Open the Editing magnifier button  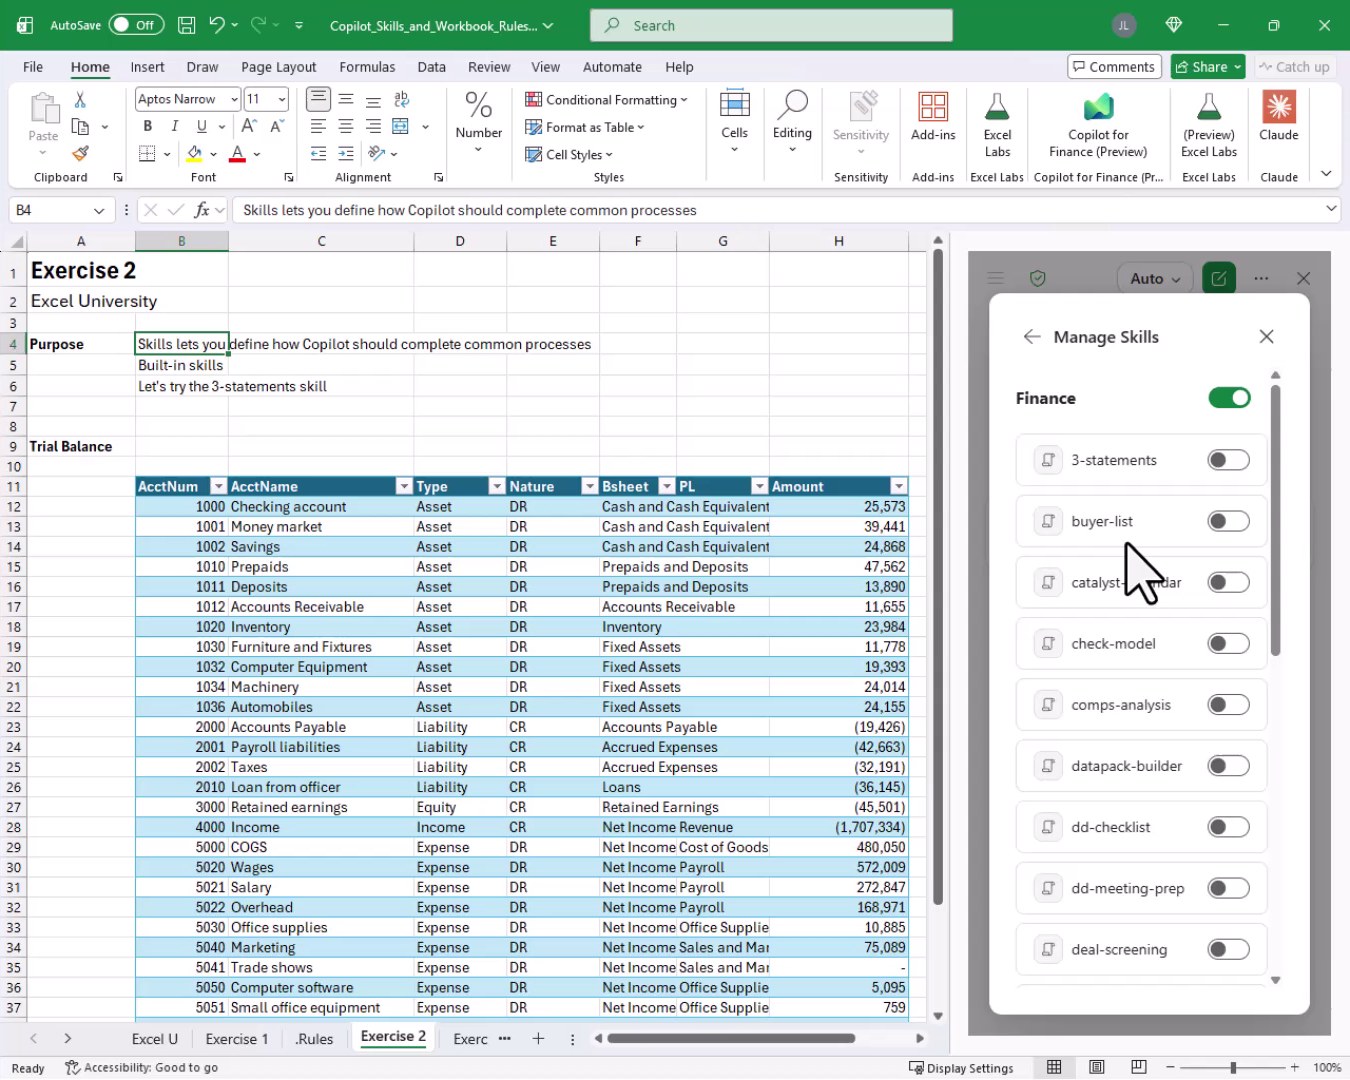(x=792, y=121)
